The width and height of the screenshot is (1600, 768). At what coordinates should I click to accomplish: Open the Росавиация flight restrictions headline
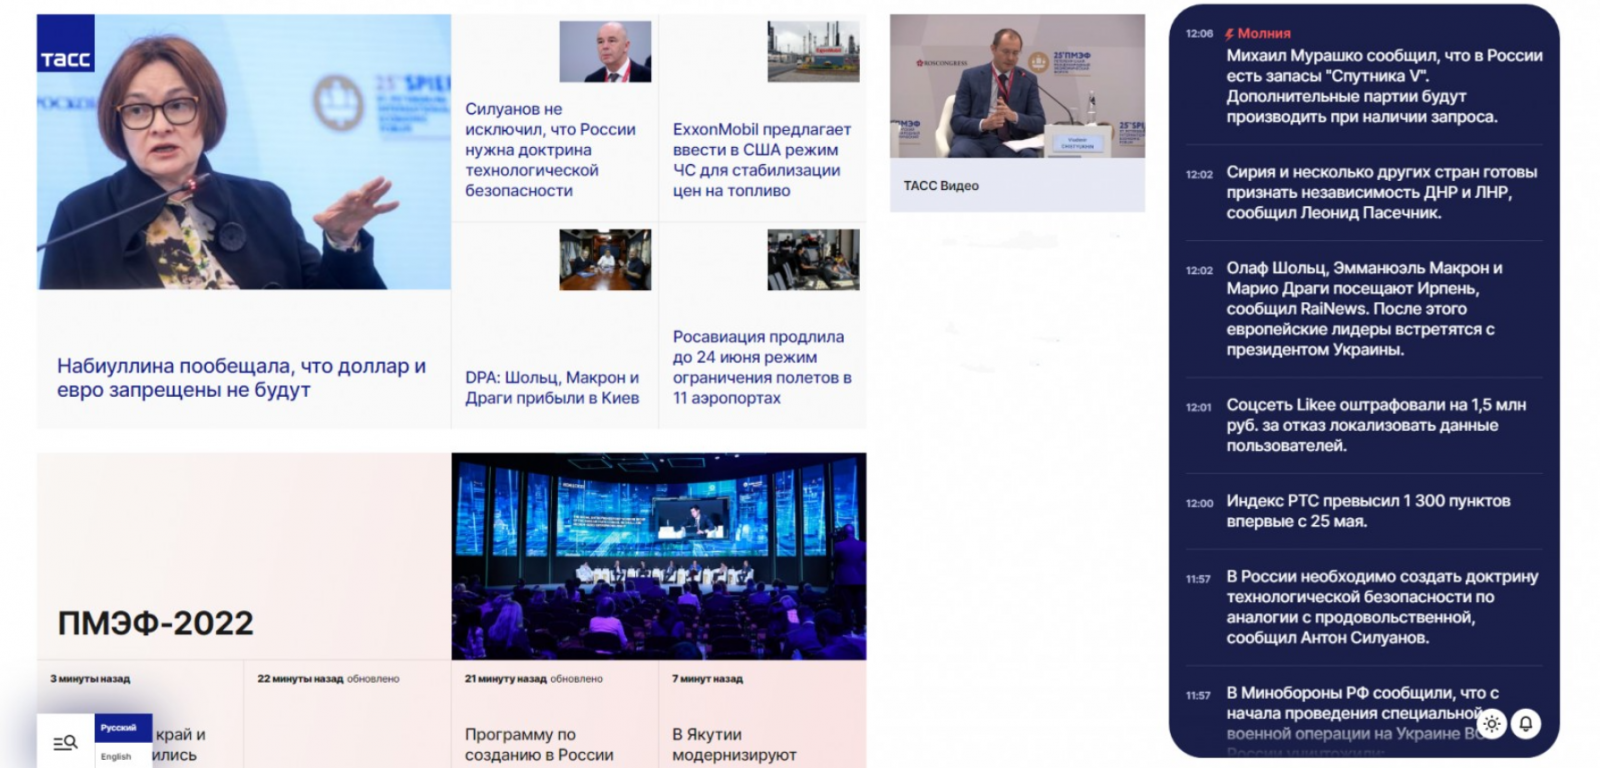[x=762, y=367]
